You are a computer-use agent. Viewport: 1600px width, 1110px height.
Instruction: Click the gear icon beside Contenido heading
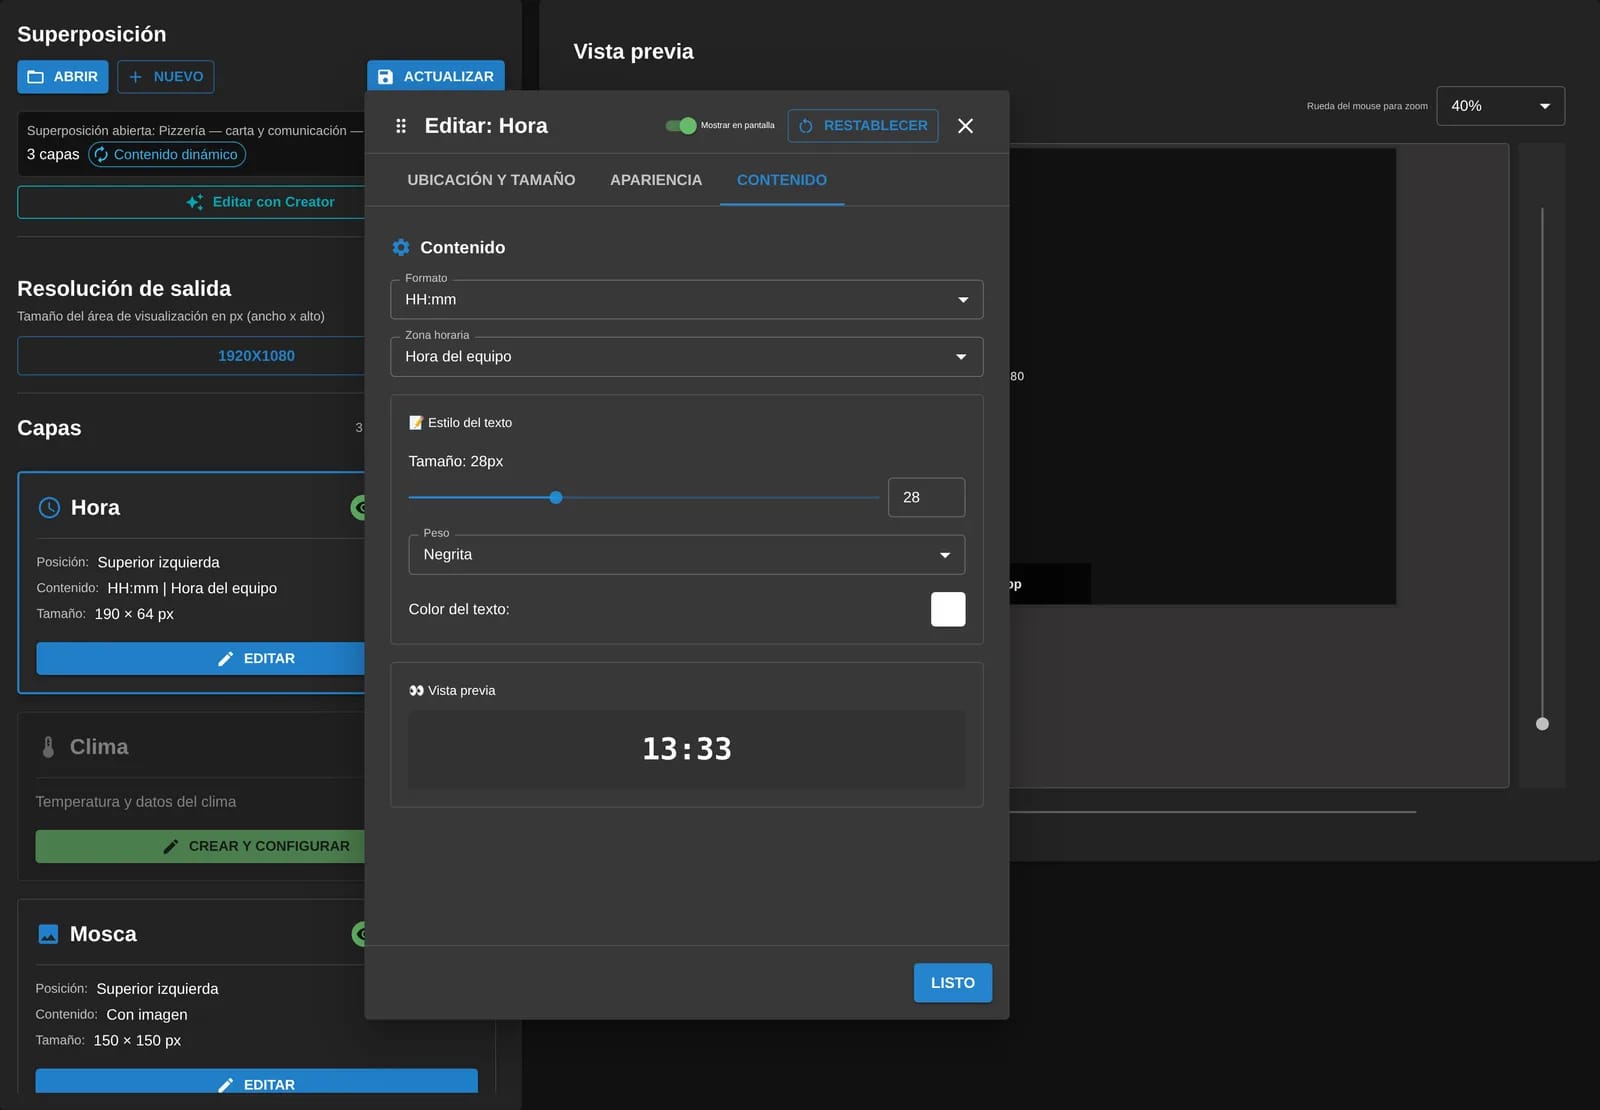[401, 247]
